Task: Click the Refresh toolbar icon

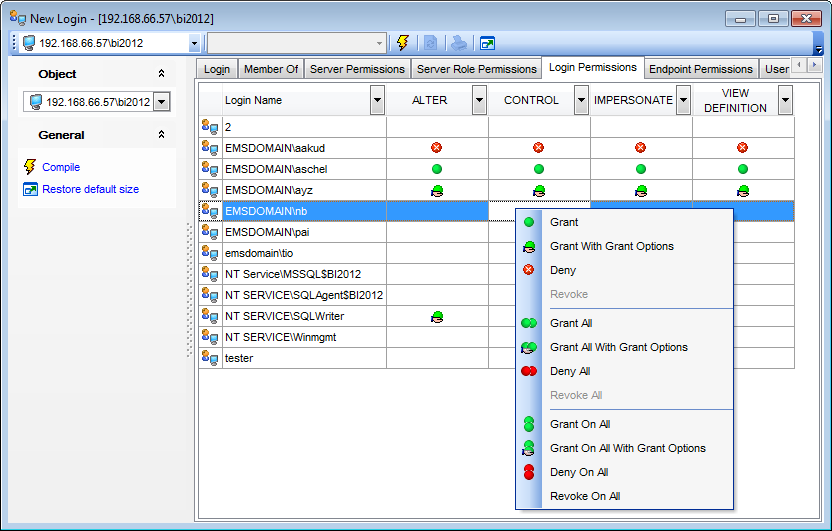Action: (430, 43)
